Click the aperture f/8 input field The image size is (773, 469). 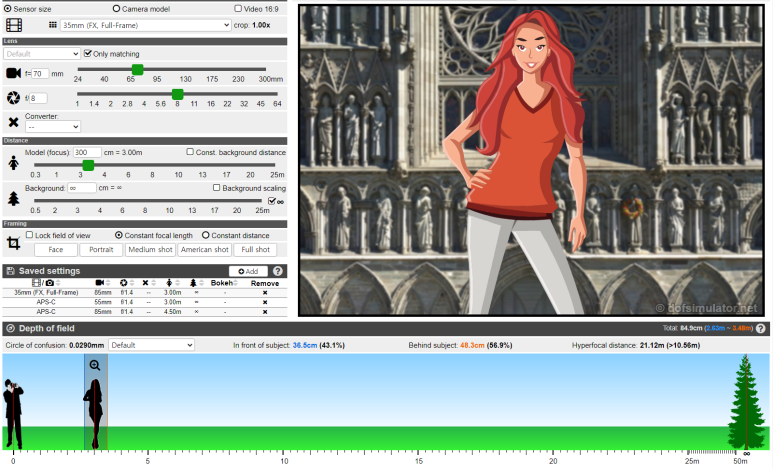click(x=38, y=98)
